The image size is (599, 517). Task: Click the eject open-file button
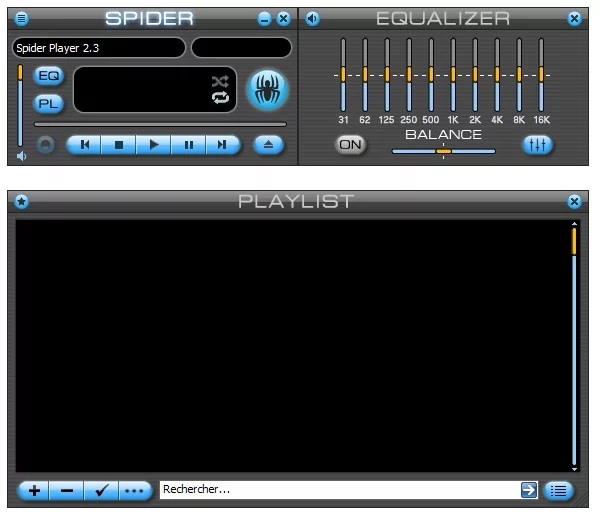tap(268, 145)
